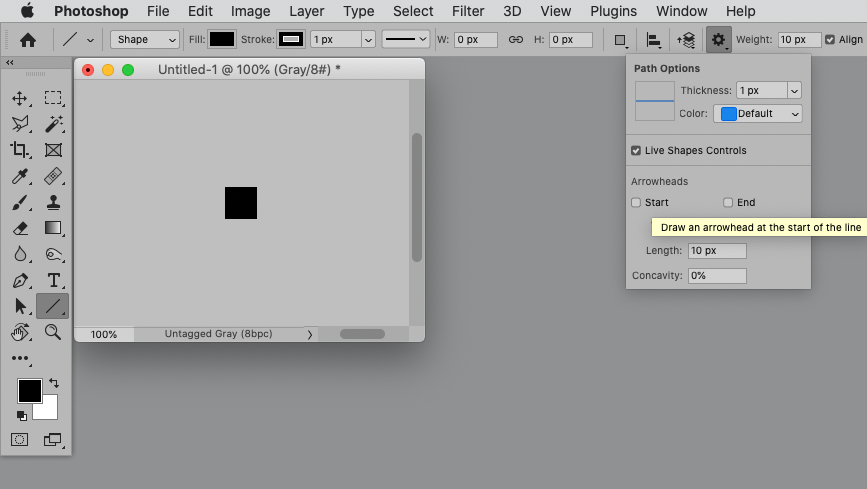
Task: Select the Crop tool
Action: pyautogui.click(x=20, y=150)
